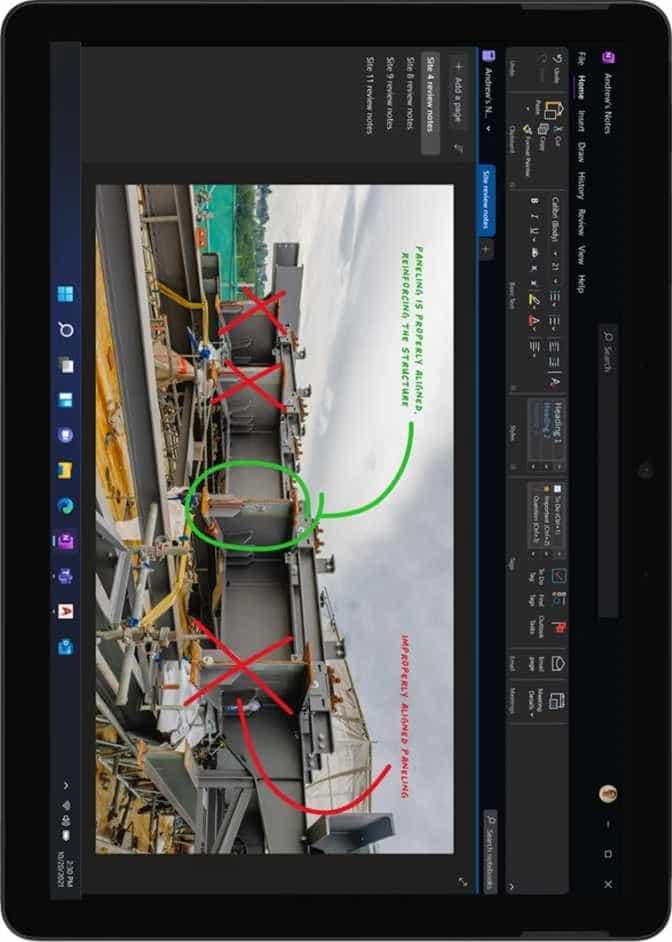Apply the yellow text highlight color
Viewport: 672px width, 942px height.
534,298
